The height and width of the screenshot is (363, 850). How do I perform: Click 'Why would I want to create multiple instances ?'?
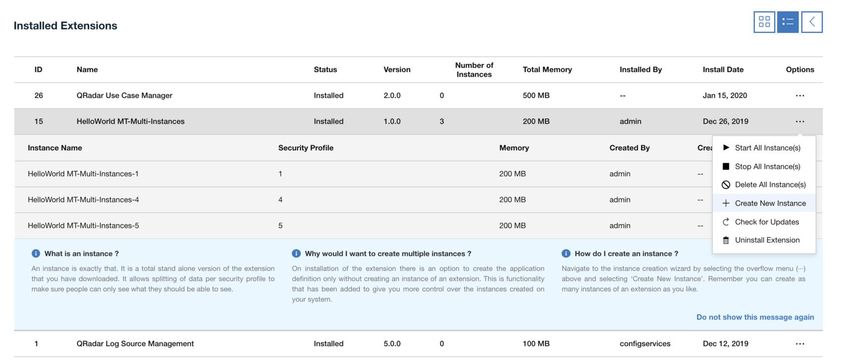click(388, 253)
